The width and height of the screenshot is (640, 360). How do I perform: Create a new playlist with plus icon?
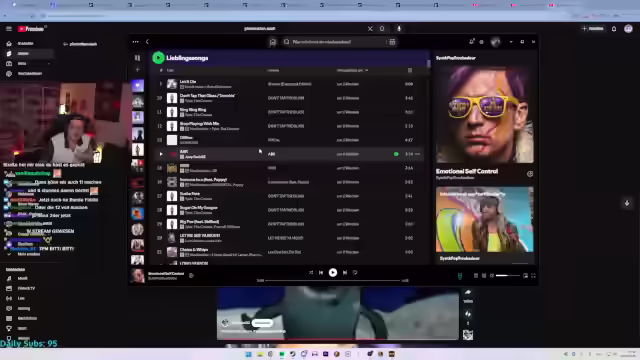coord(138,70)
